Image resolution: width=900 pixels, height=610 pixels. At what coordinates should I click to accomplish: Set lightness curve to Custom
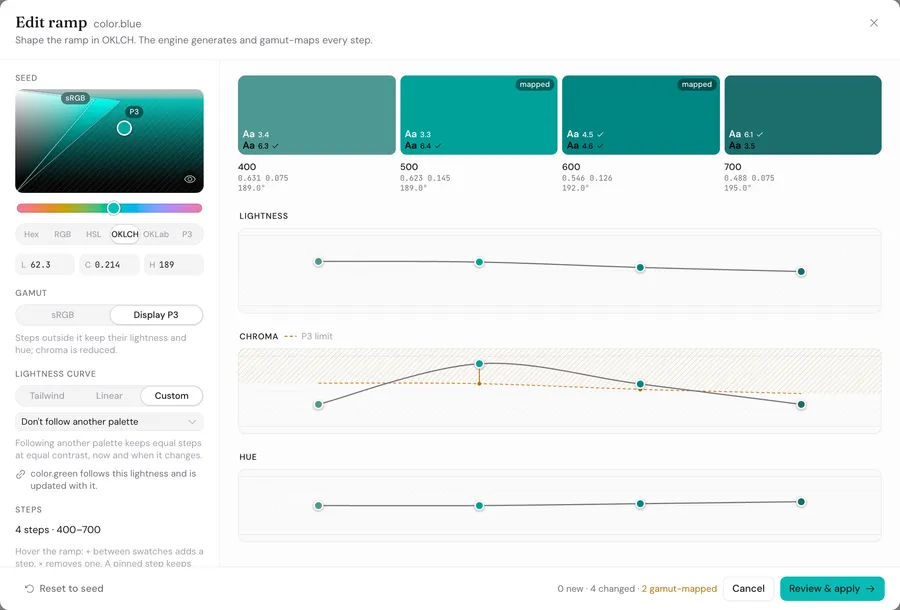pos(171,396)
